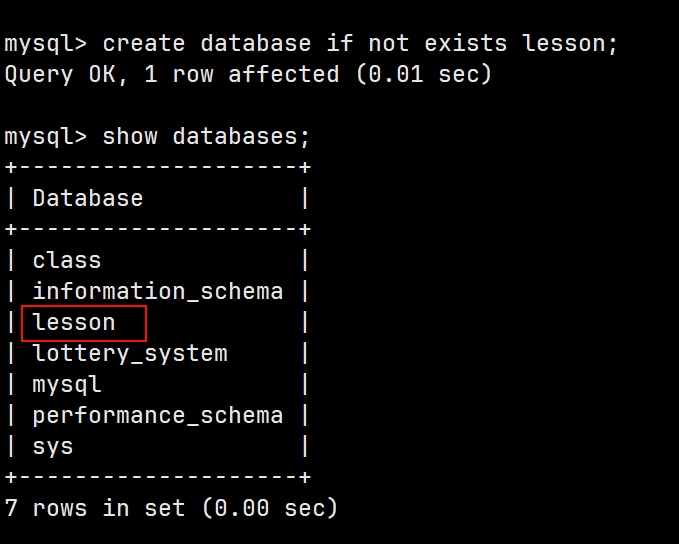Click the table's bottom border line
The height and width of the screenshot is (544, 679).
pyautogui.click(x=158, y=477)
